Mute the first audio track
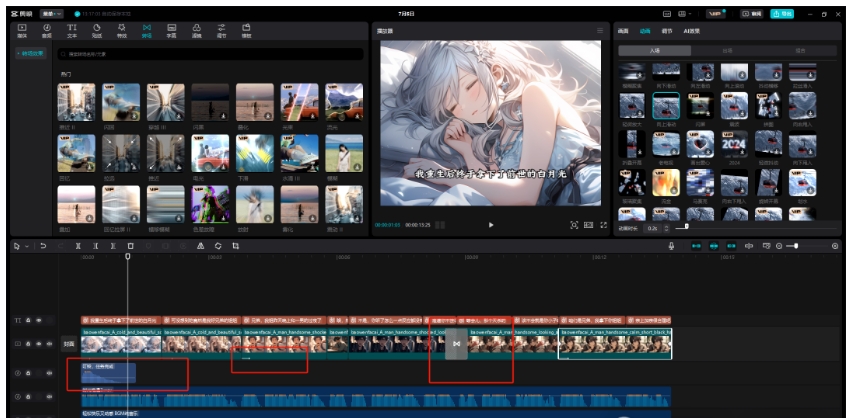Viewport: 851px width, 418px height. 49,373
